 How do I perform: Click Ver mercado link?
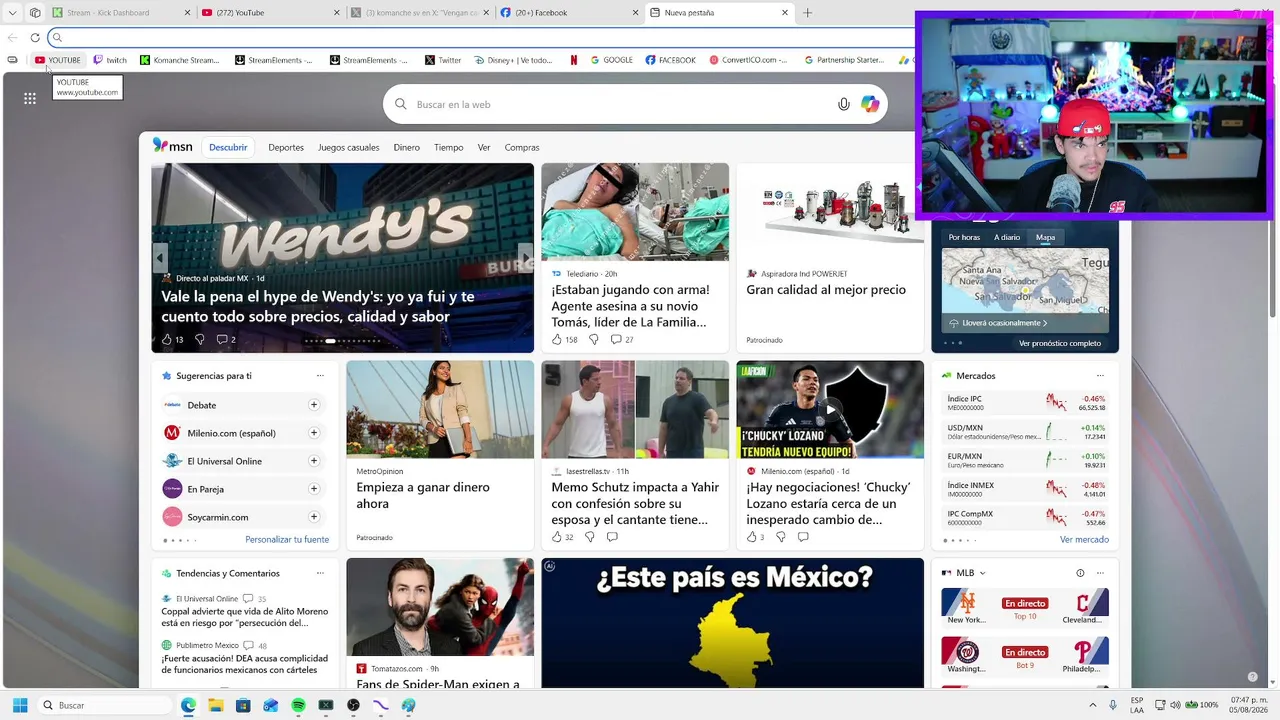click(1084, 540)
